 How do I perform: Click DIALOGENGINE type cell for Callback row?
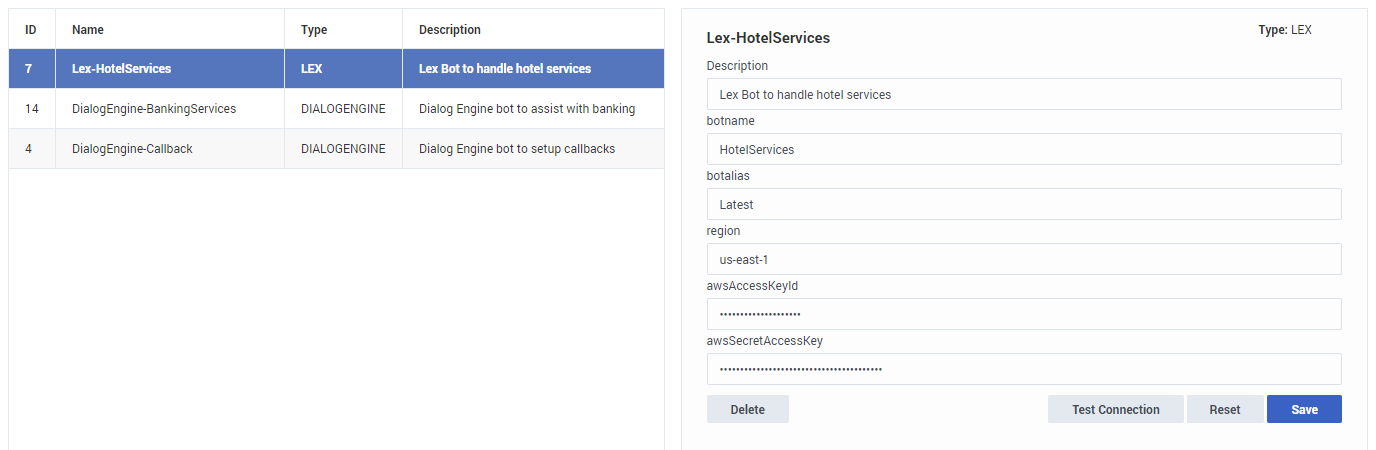point(343,148)
